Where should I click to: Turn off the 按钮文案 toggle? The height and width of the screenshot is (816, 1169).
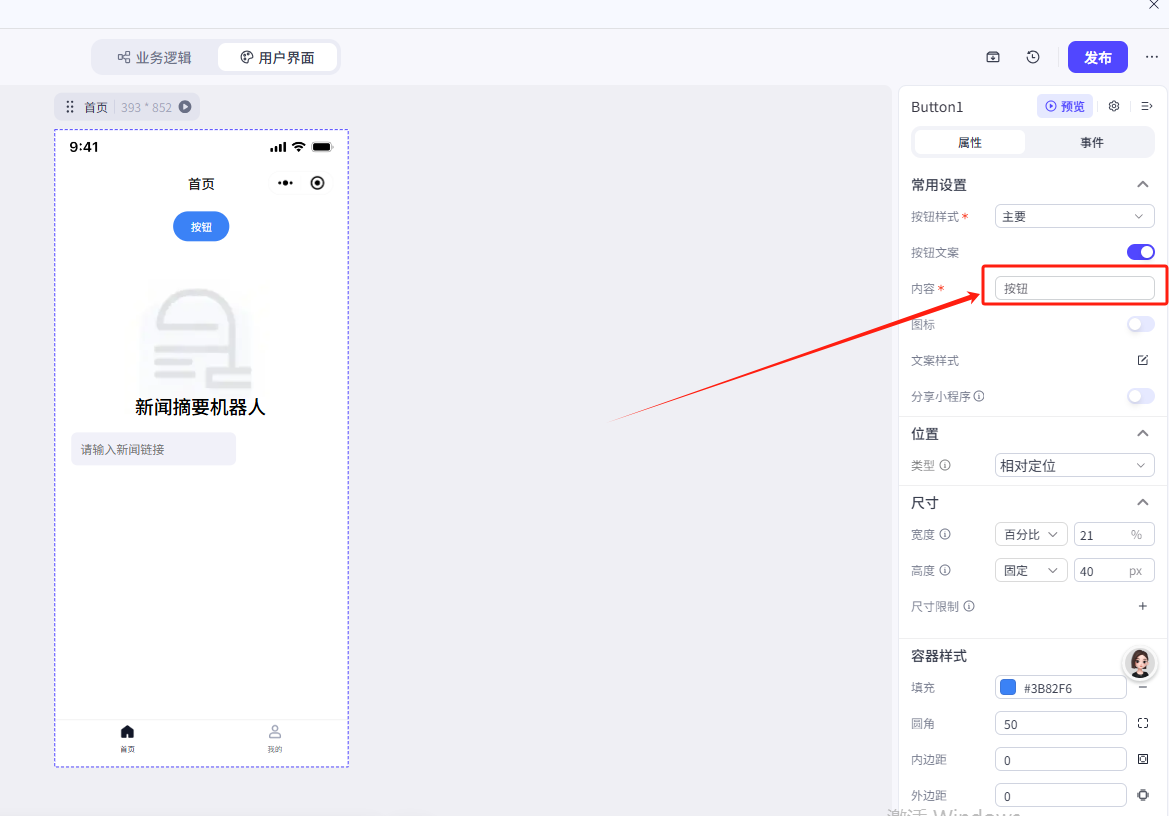(x=1140, y=252)
